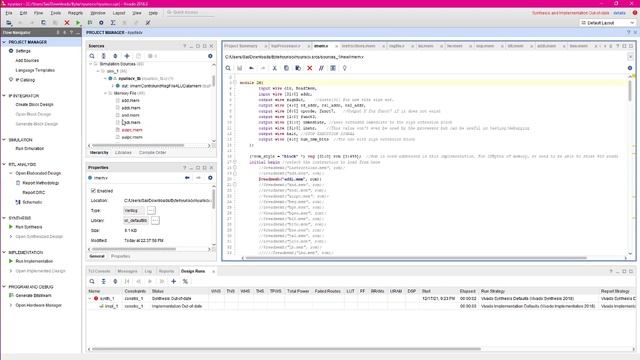Click Run Implementation in Flow Navigator
Viewport: 640px width, 360px height.
pyautogui.click(x=34, y=261)
